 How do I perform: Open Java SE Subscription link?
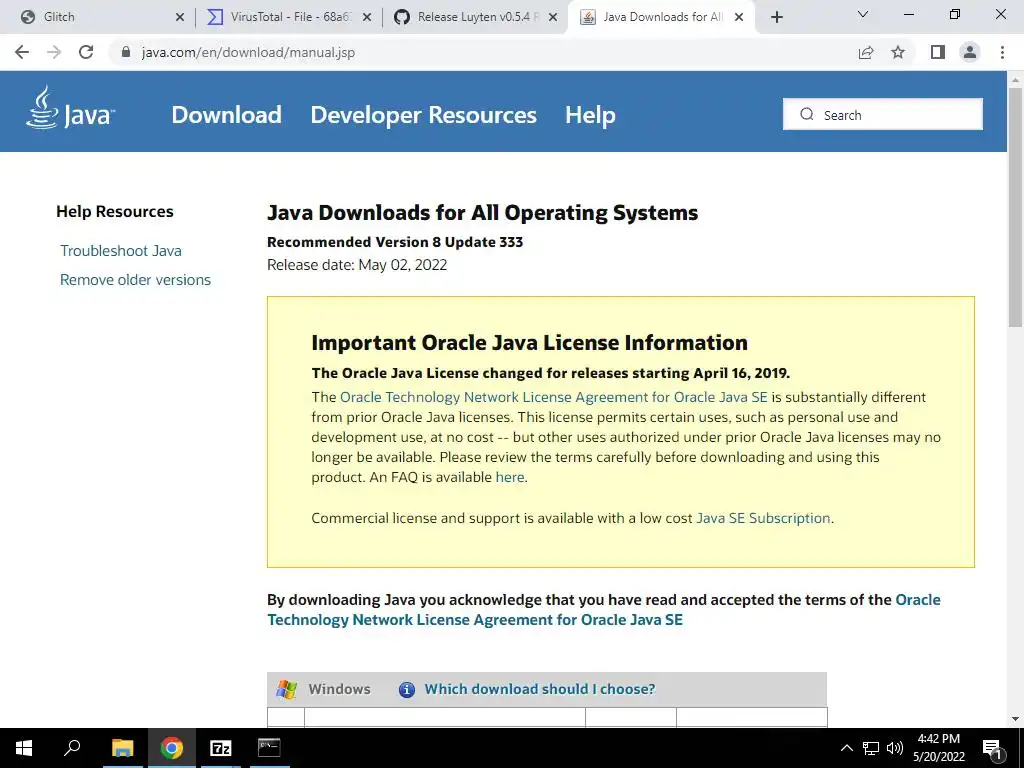(763, 518)
